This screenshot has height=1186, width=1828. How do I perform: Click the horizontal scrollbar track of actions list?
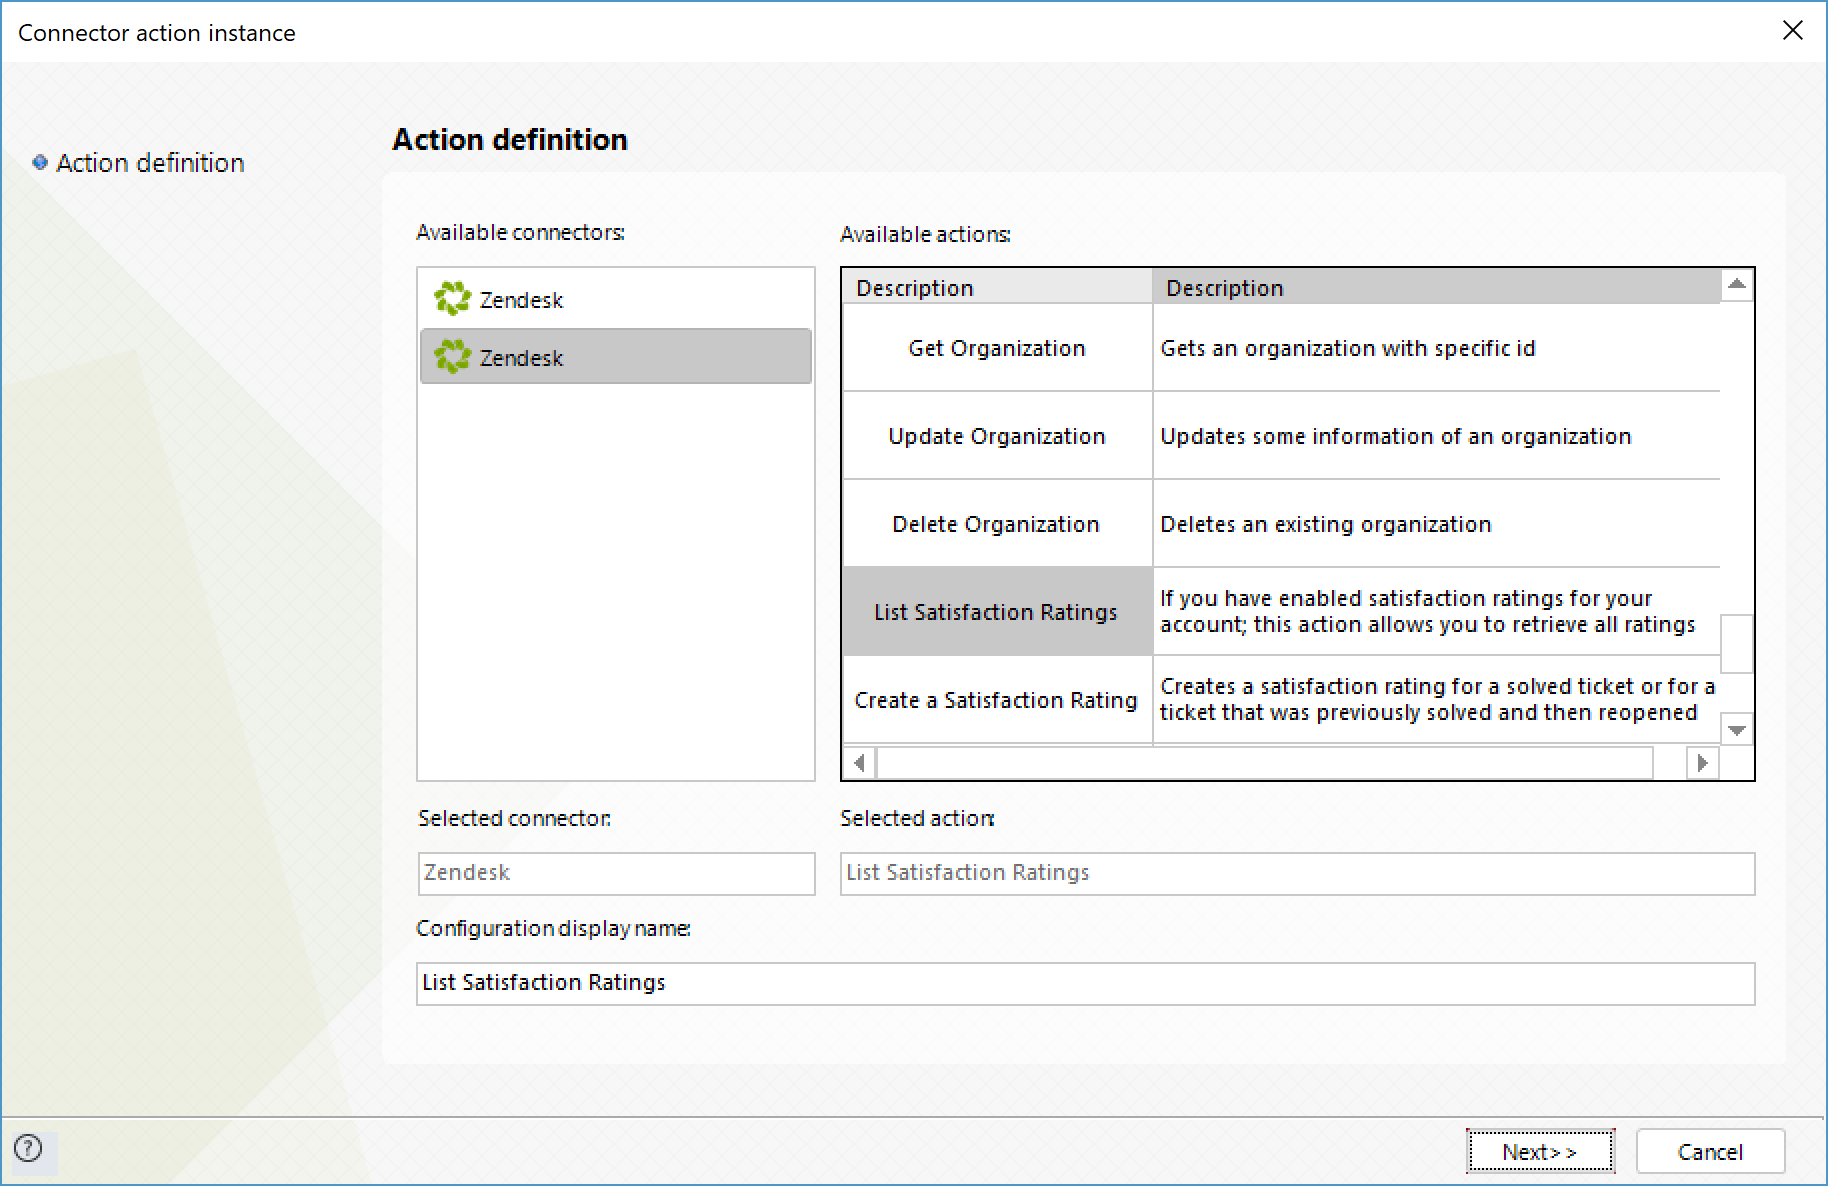coord(1265,763)
